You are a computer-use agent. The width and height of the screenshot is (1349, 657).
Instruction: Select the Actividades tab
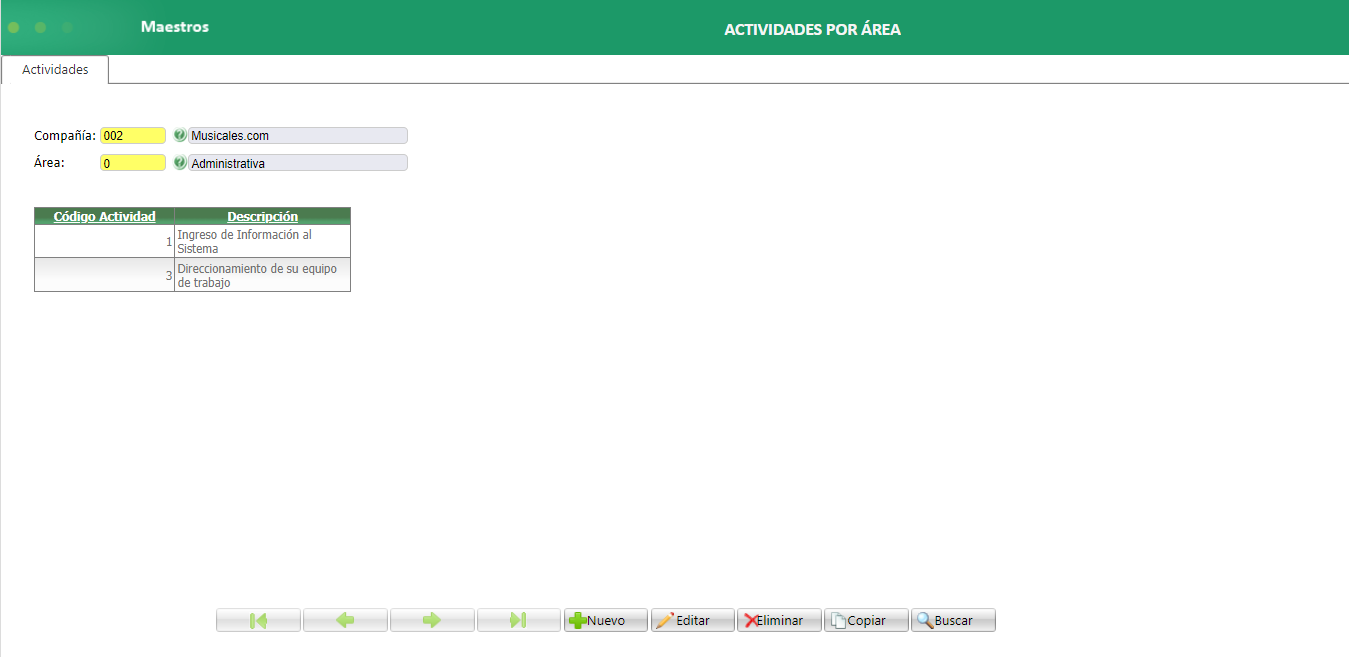[x=55, y=70]
